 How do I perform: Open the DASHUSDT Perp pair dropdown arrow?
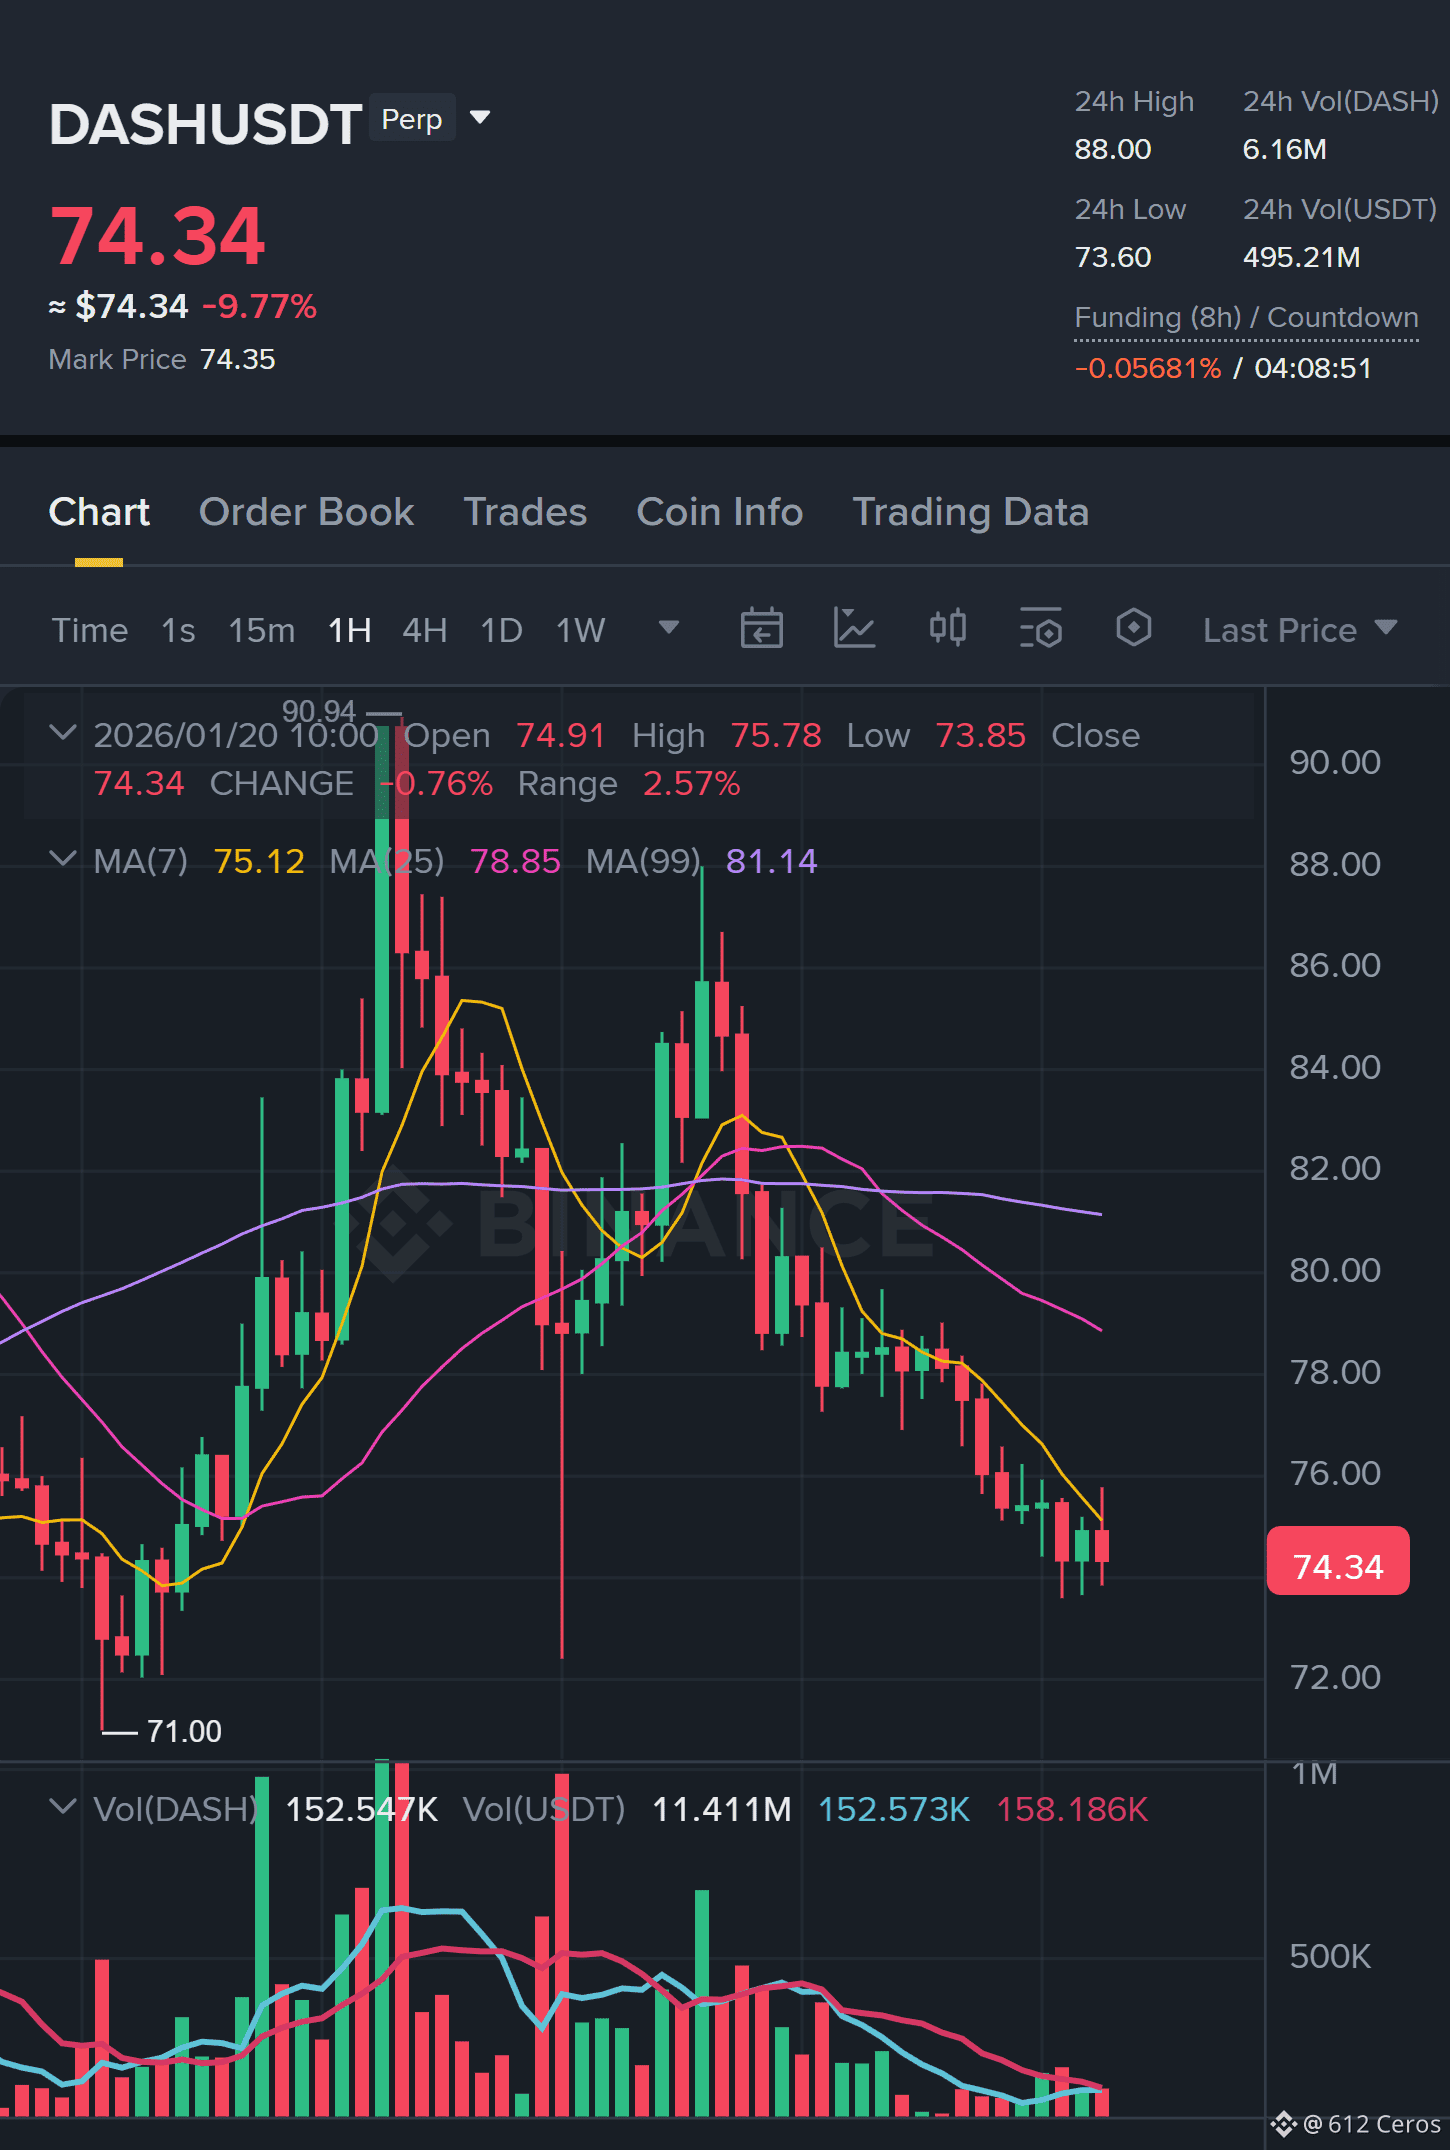tap(480, 118)
